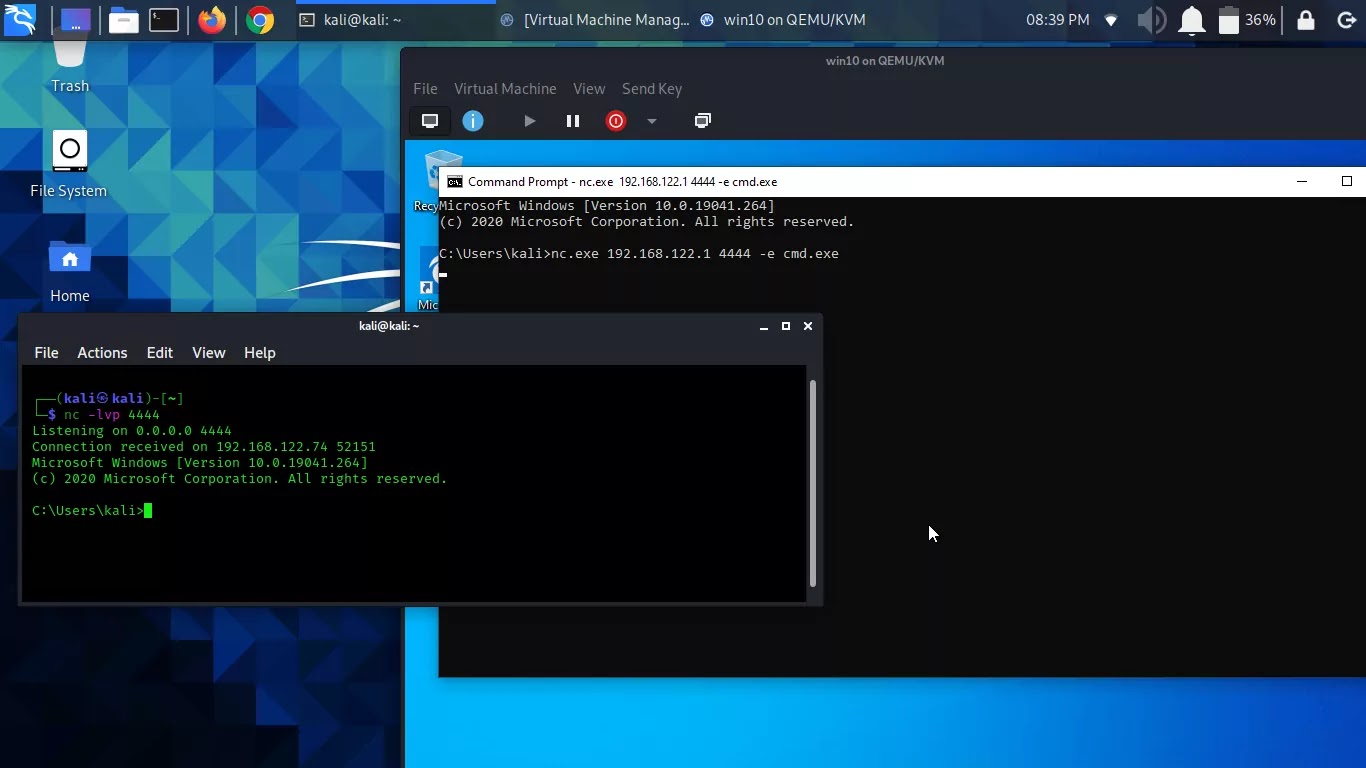1366x768 pixels.
Task: Click the lock screen icon
Action: (x=1306, y=20)
